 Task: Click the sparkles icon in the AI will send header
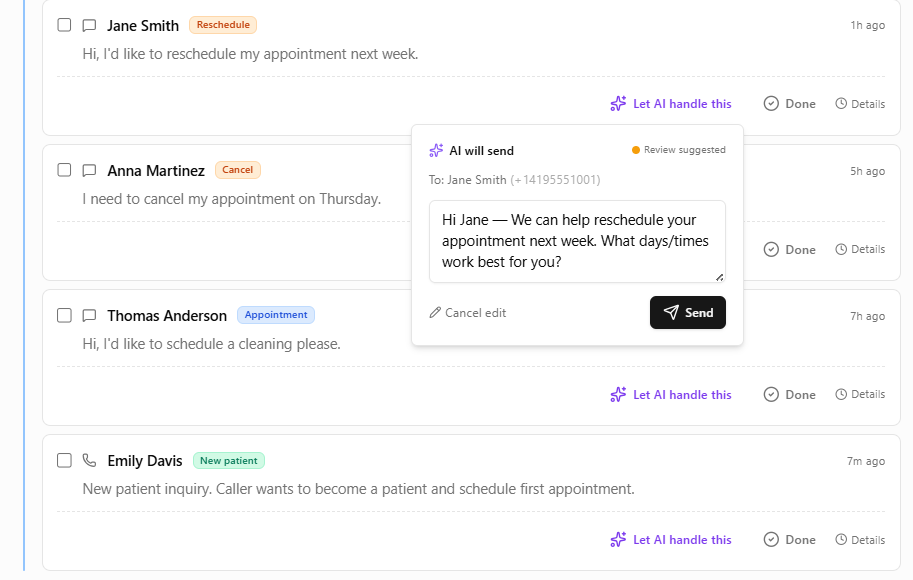point(437,150)
